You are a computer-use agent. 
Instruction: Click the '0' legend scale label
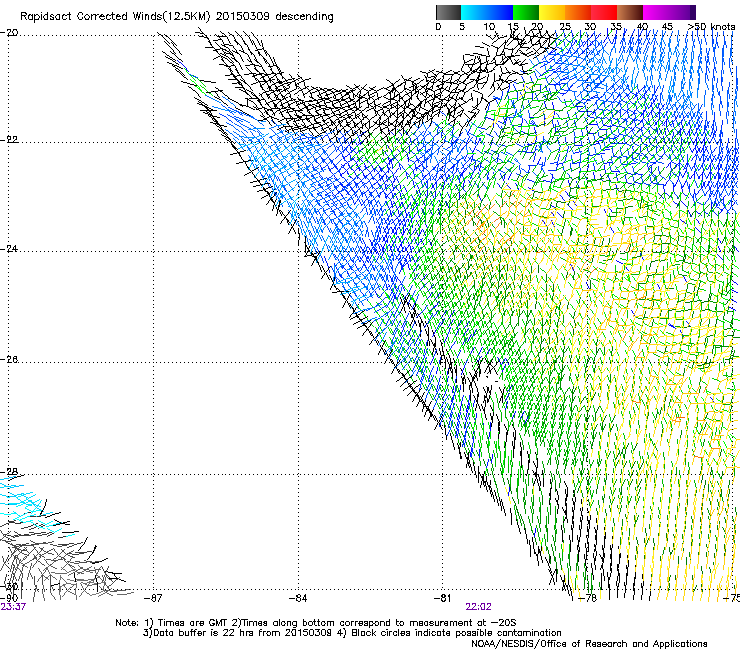[x=438, y=26]
